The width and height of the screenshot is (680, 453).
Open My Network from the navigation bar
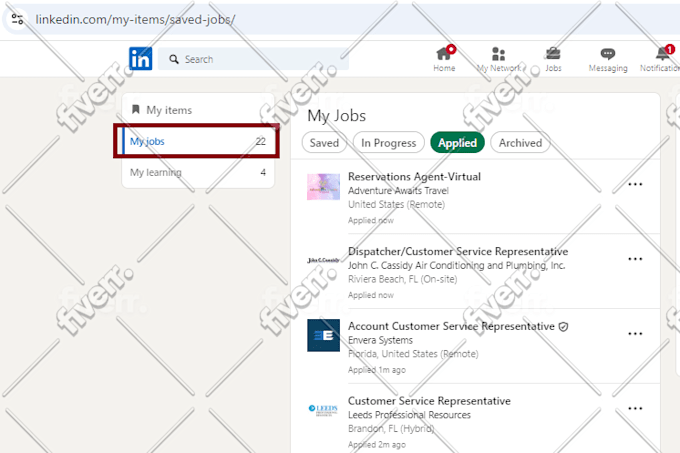coord(499,59)
